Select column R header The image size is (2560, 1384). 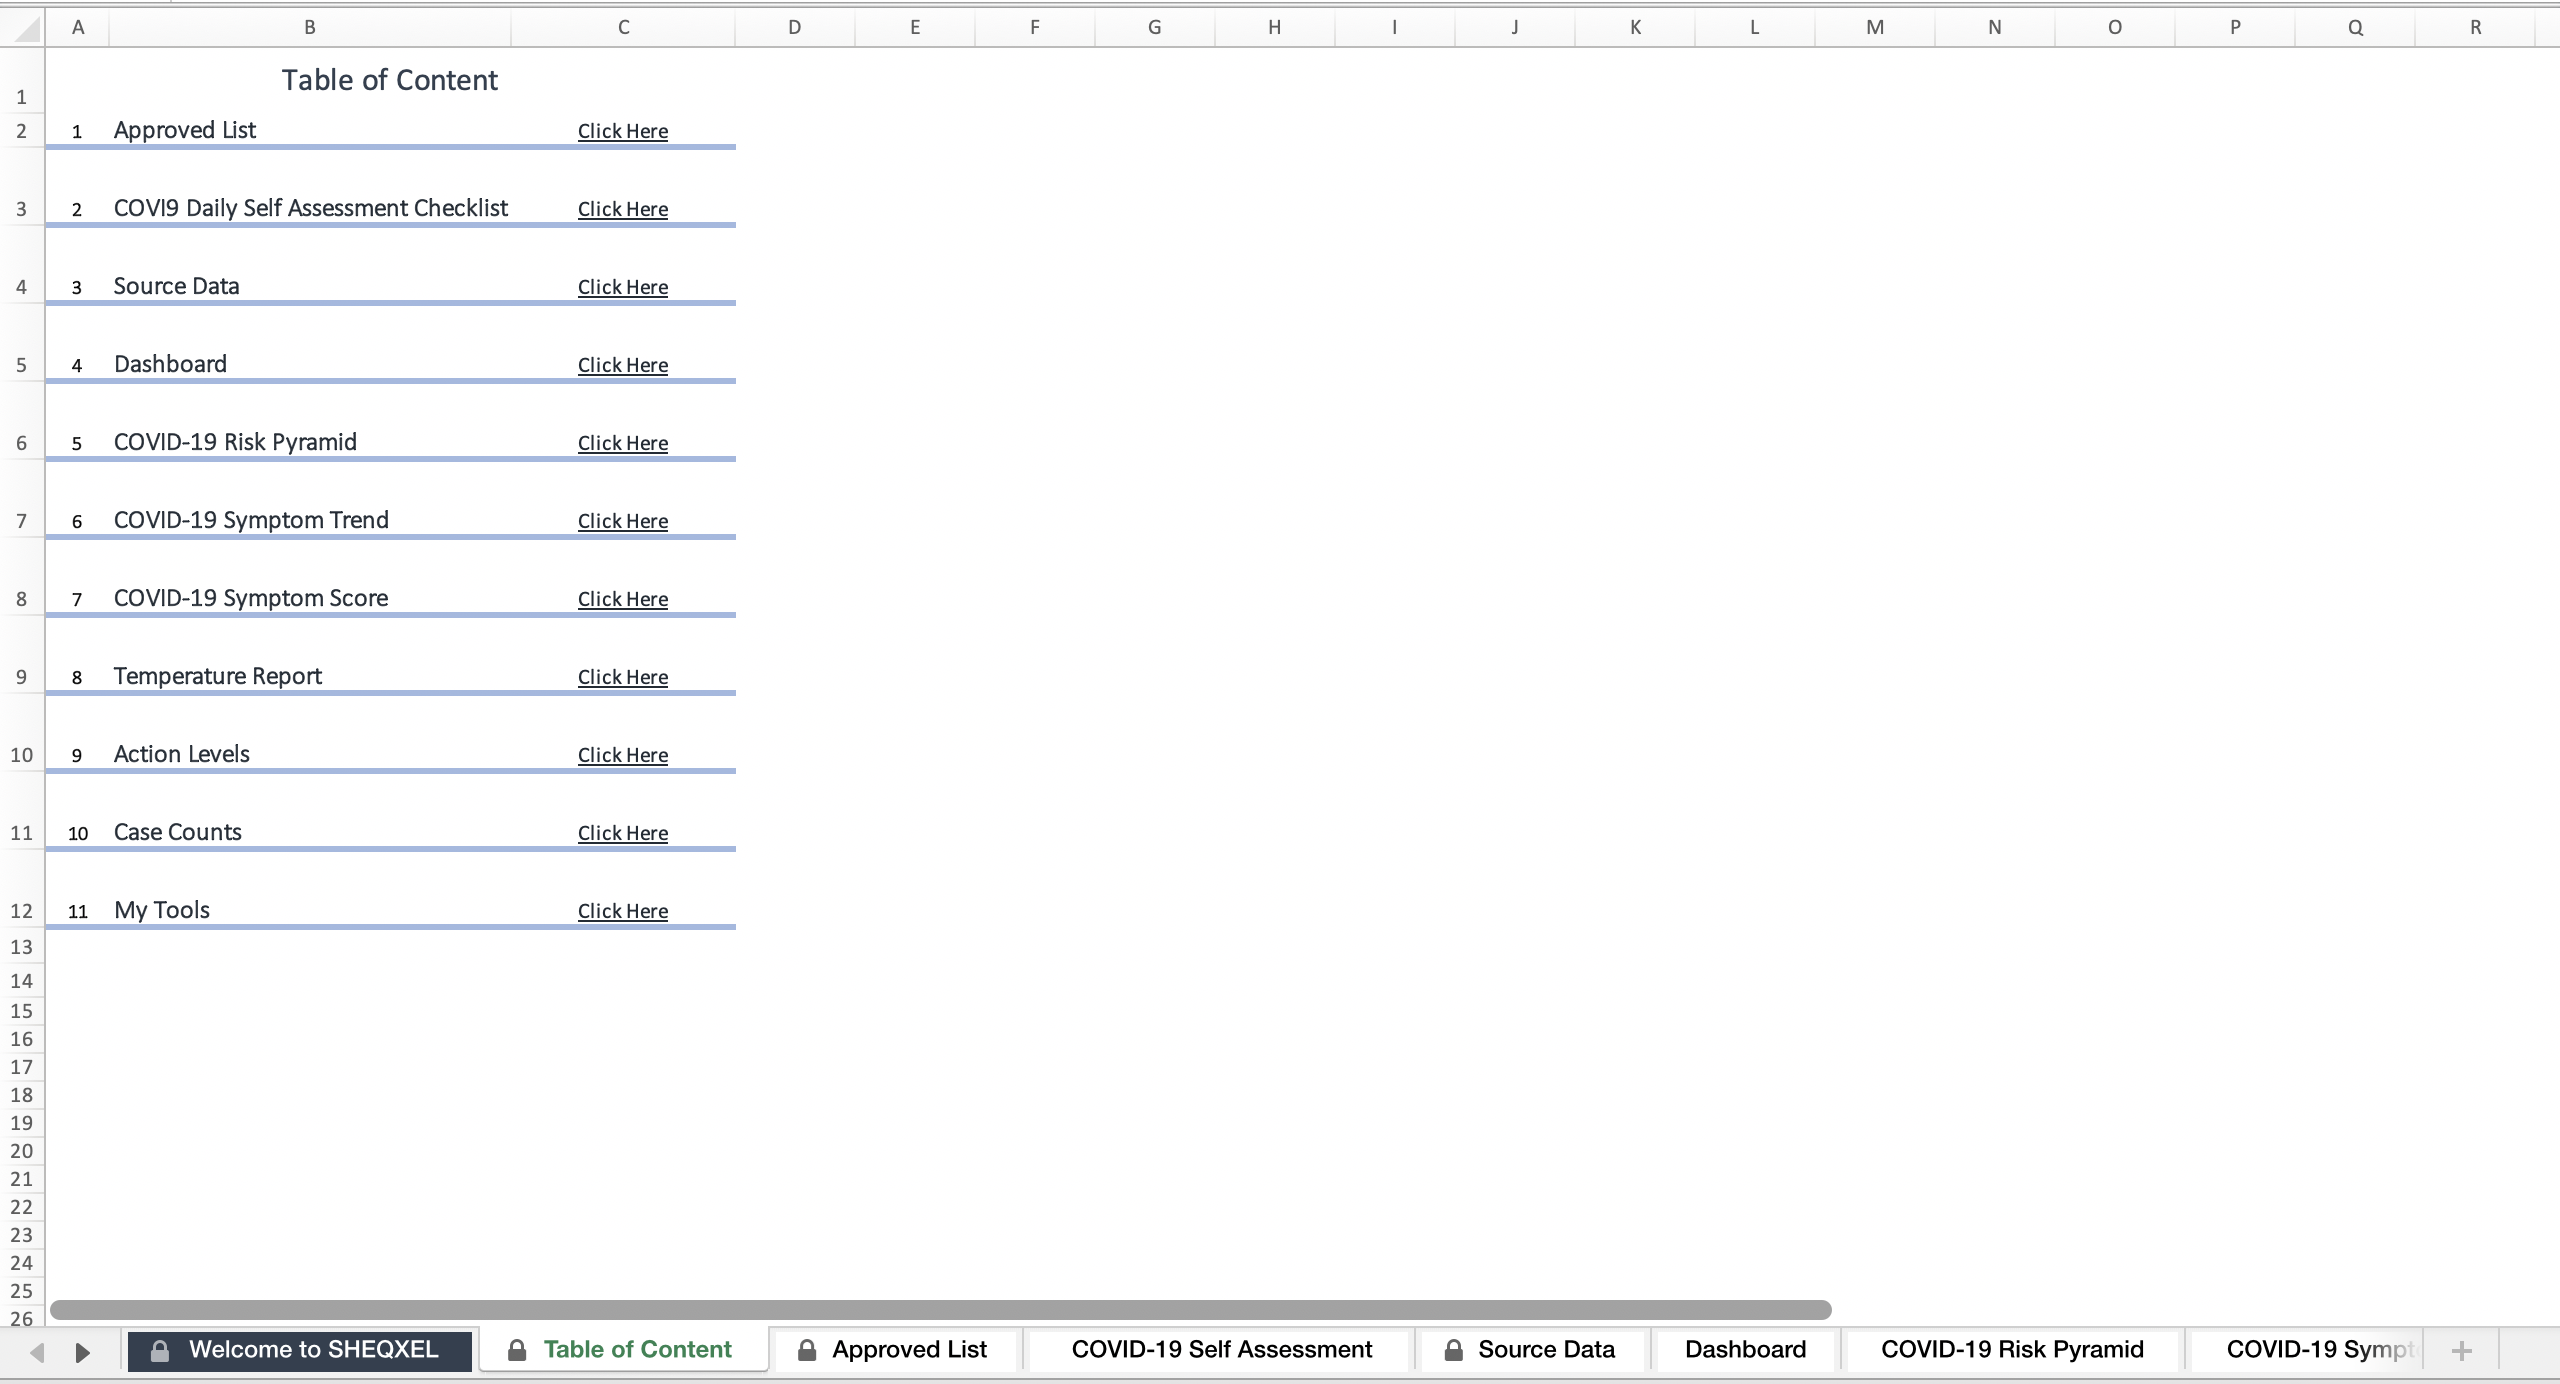pyautogui.click(x=2476, y=28)
